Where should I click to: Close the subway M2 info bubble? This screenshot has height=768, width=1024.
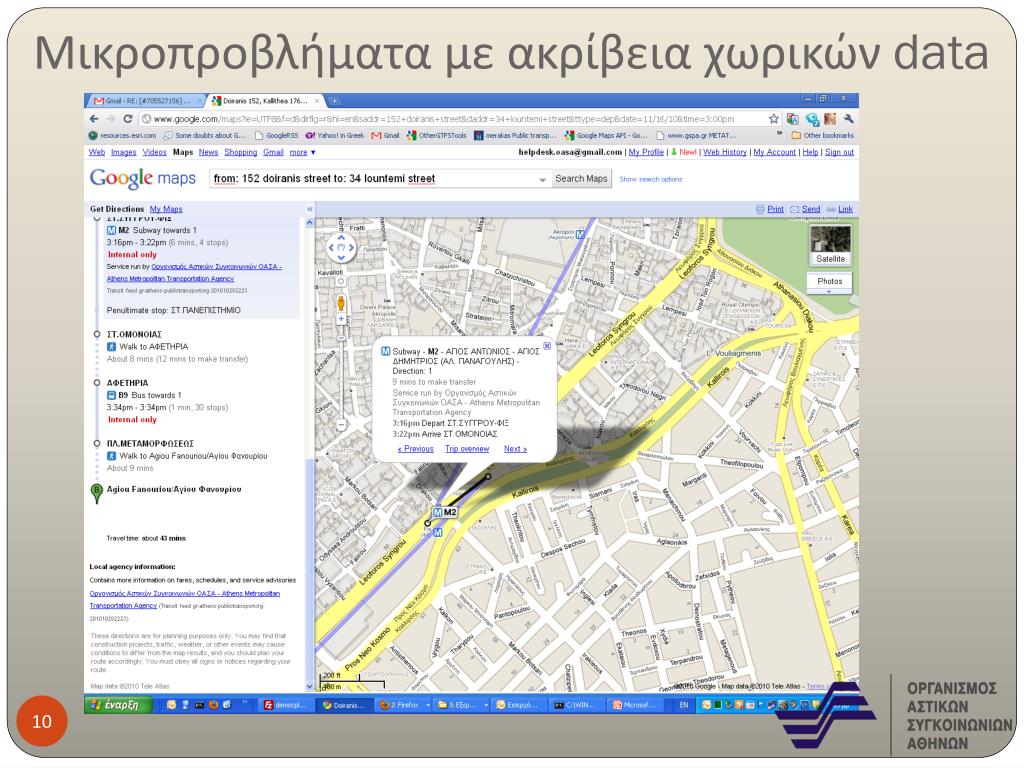point(547,345)
